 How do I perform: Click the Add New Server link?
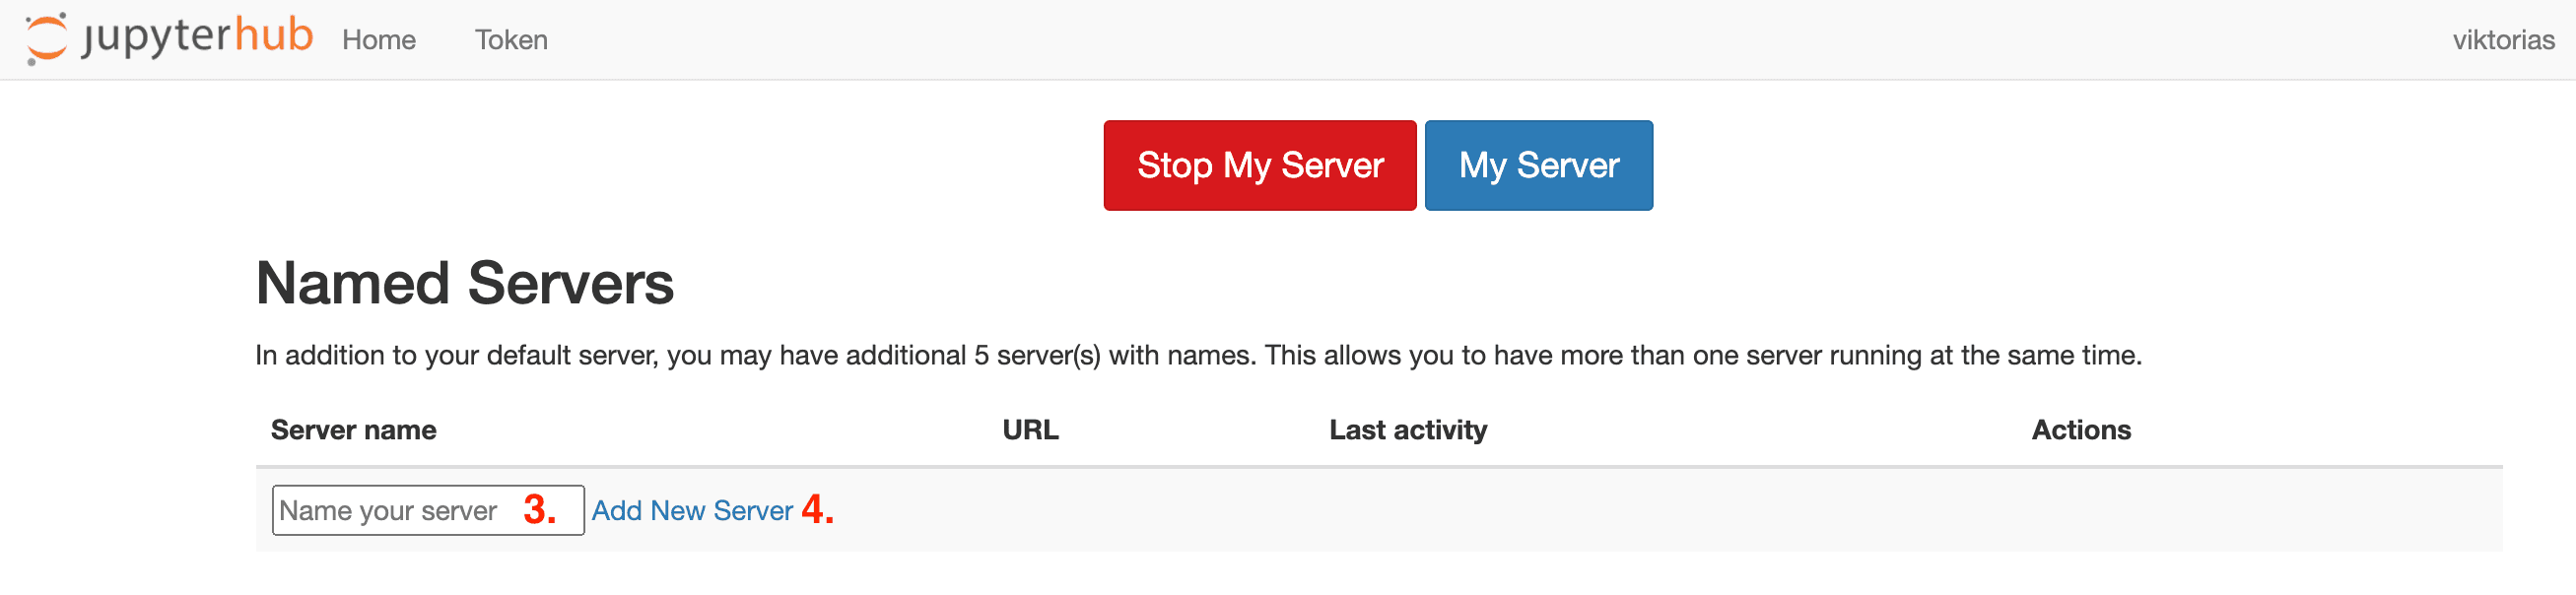[691, 510]
